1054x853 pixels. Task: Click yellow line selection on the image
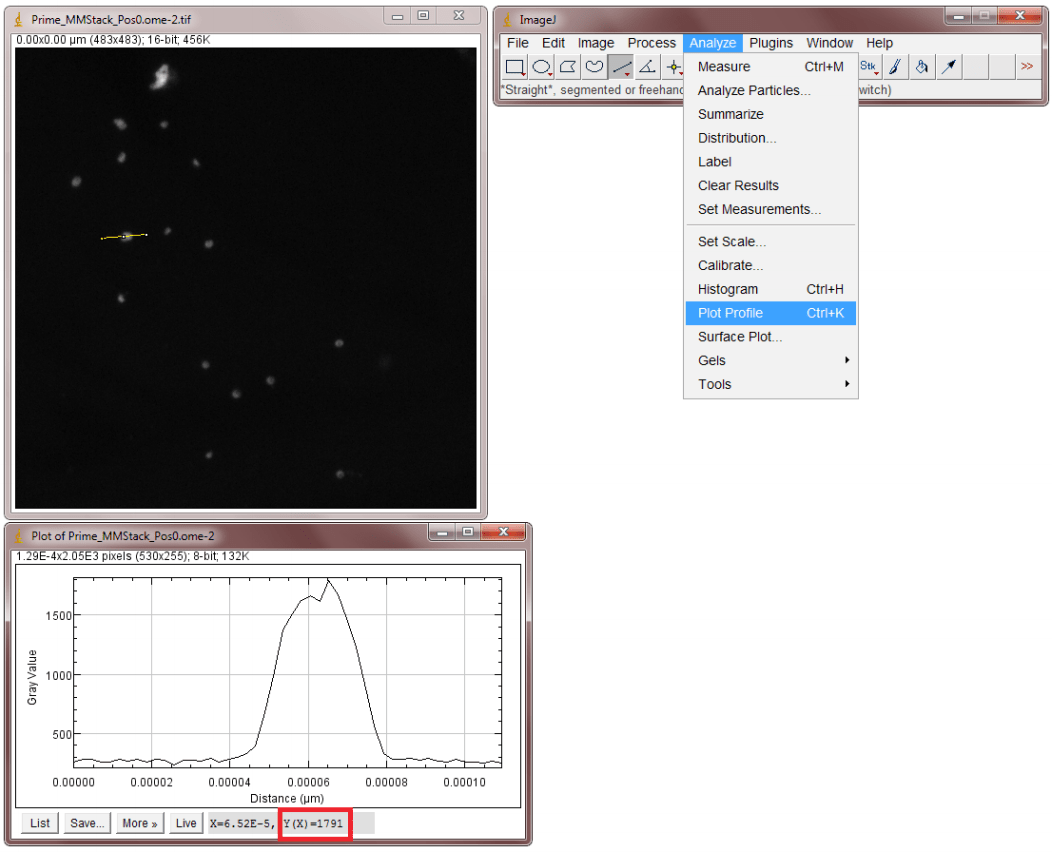coord(124,236)
